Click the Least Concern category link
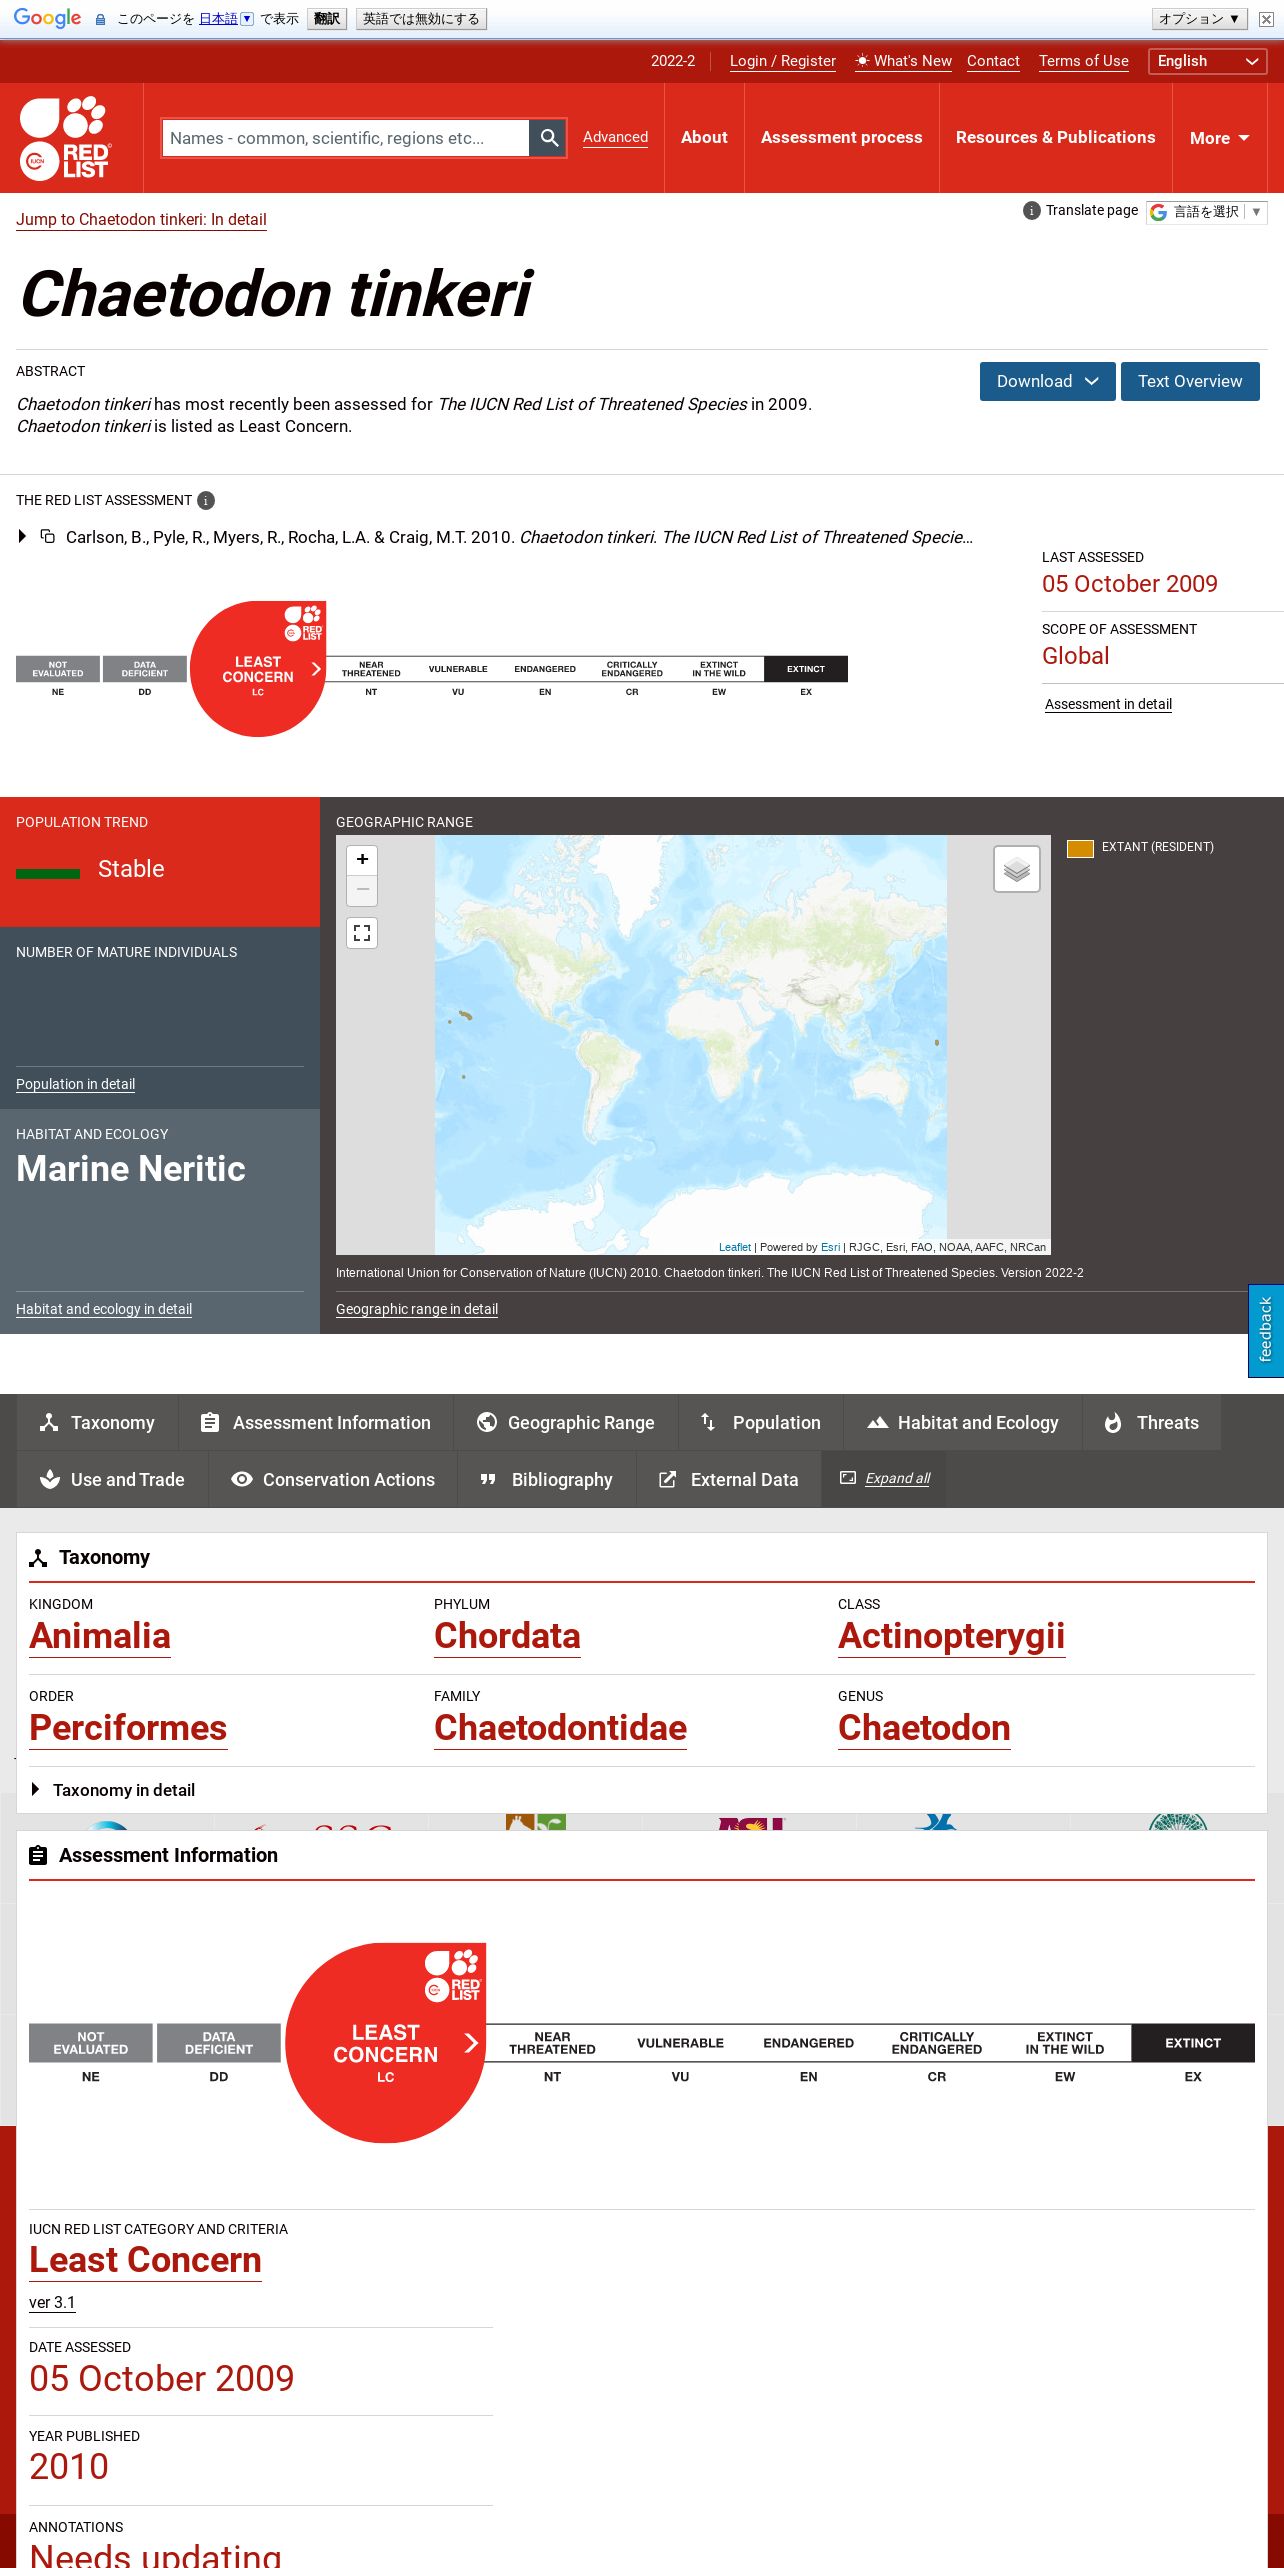 click(145, 2260)
